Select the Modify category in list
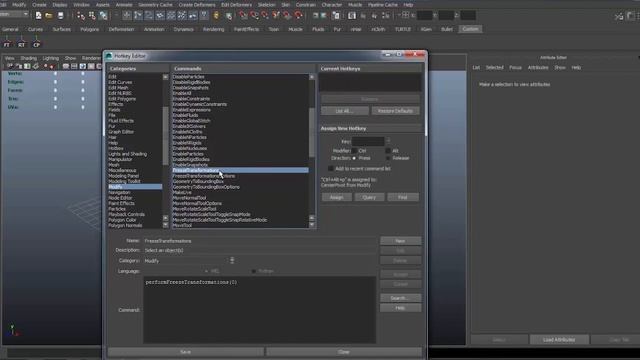This screenshot has height=360, width=640. point(135,187)
